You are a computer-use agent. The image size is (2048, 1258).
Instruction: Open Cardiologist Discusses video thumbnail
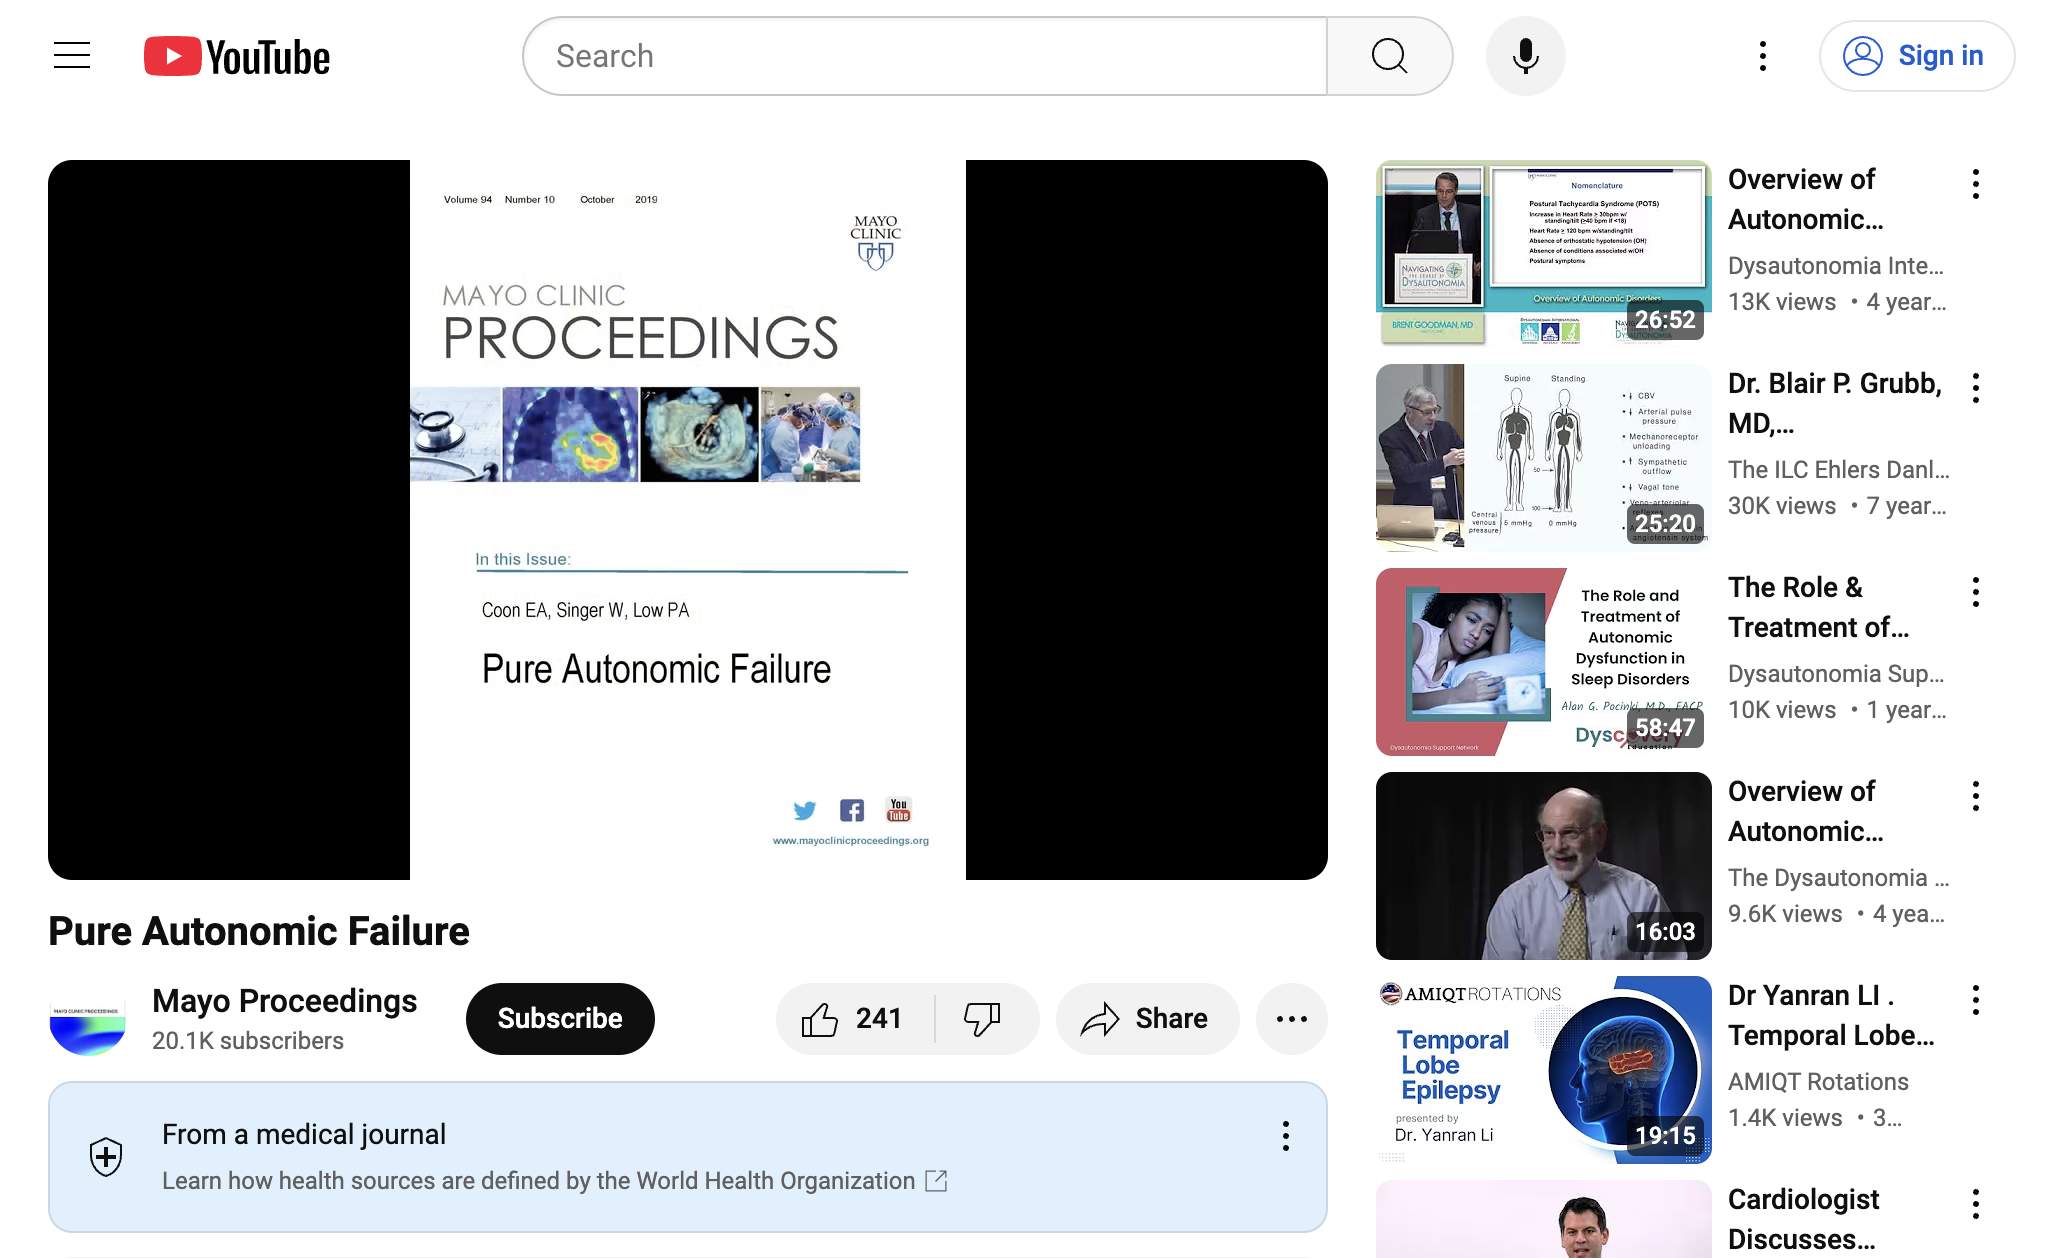(1544, 1219)
